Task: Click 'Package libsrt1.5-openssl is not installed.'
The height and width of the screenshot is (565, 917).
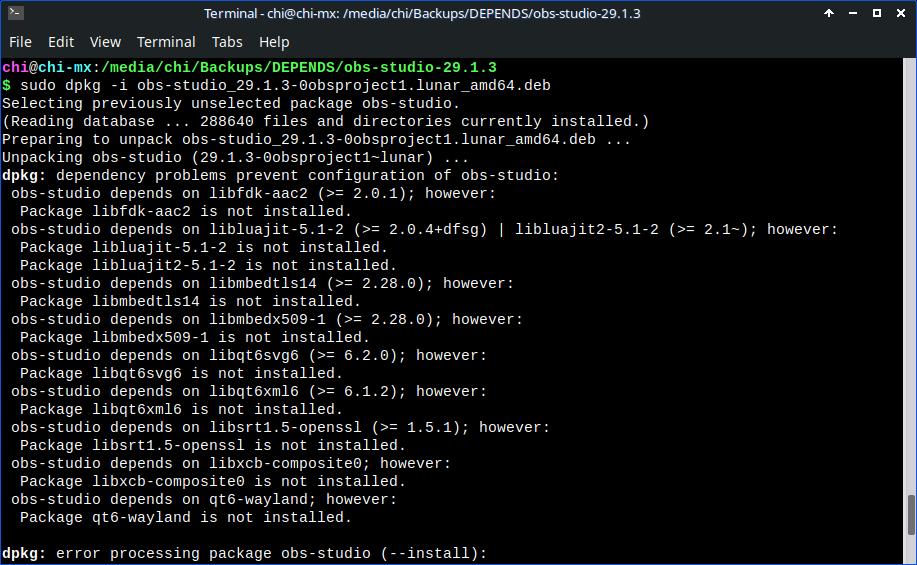Action: point(213,446)
